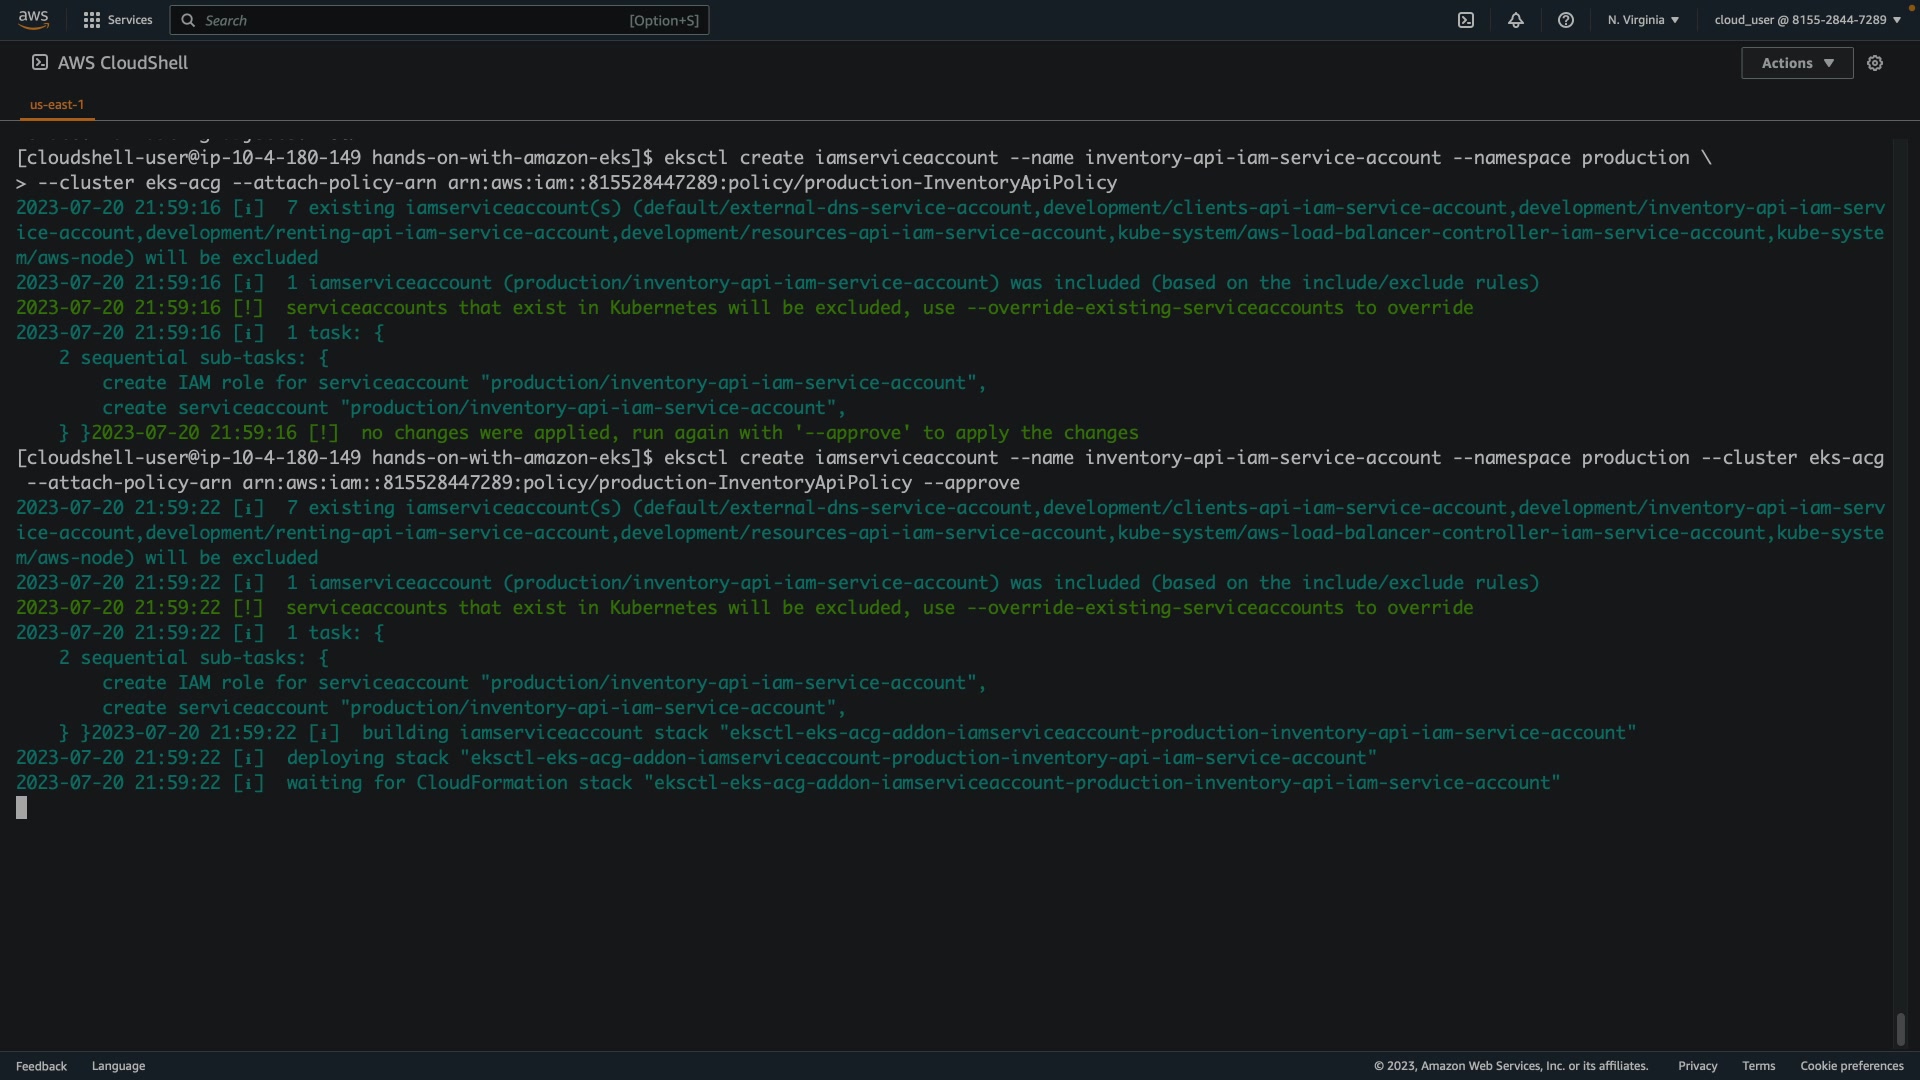
Task: Open Cookie preferences
Action: click(1851, 1066)
